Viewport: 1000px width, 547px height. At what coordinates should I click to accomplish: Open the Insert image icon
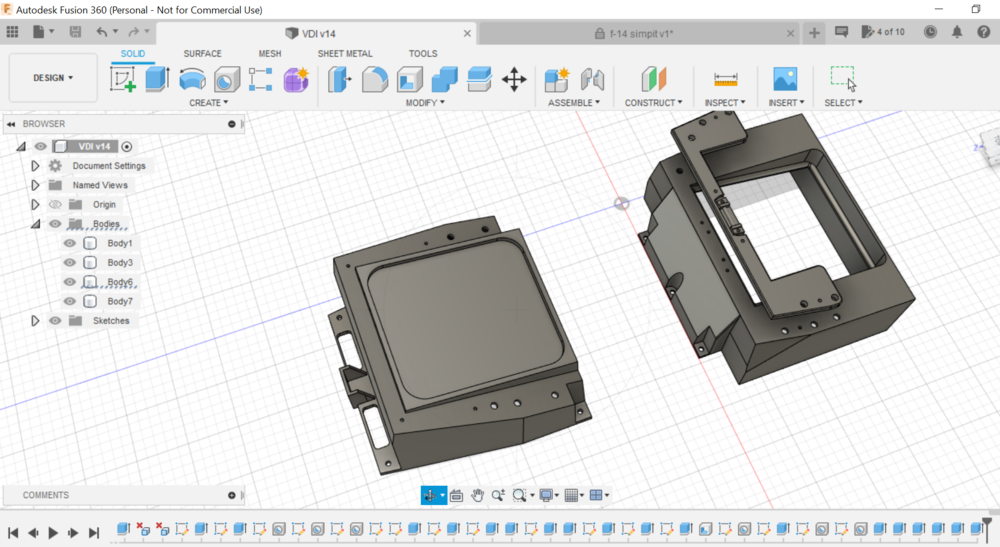785,79
